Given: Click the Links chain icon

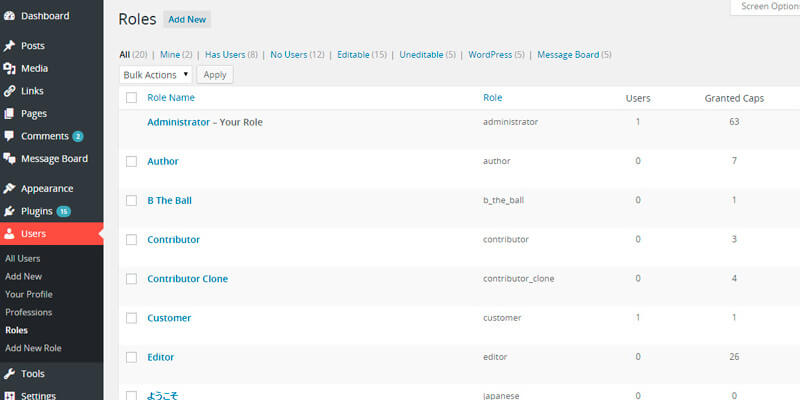Looking at the screenshot, I should click(9, 91).
